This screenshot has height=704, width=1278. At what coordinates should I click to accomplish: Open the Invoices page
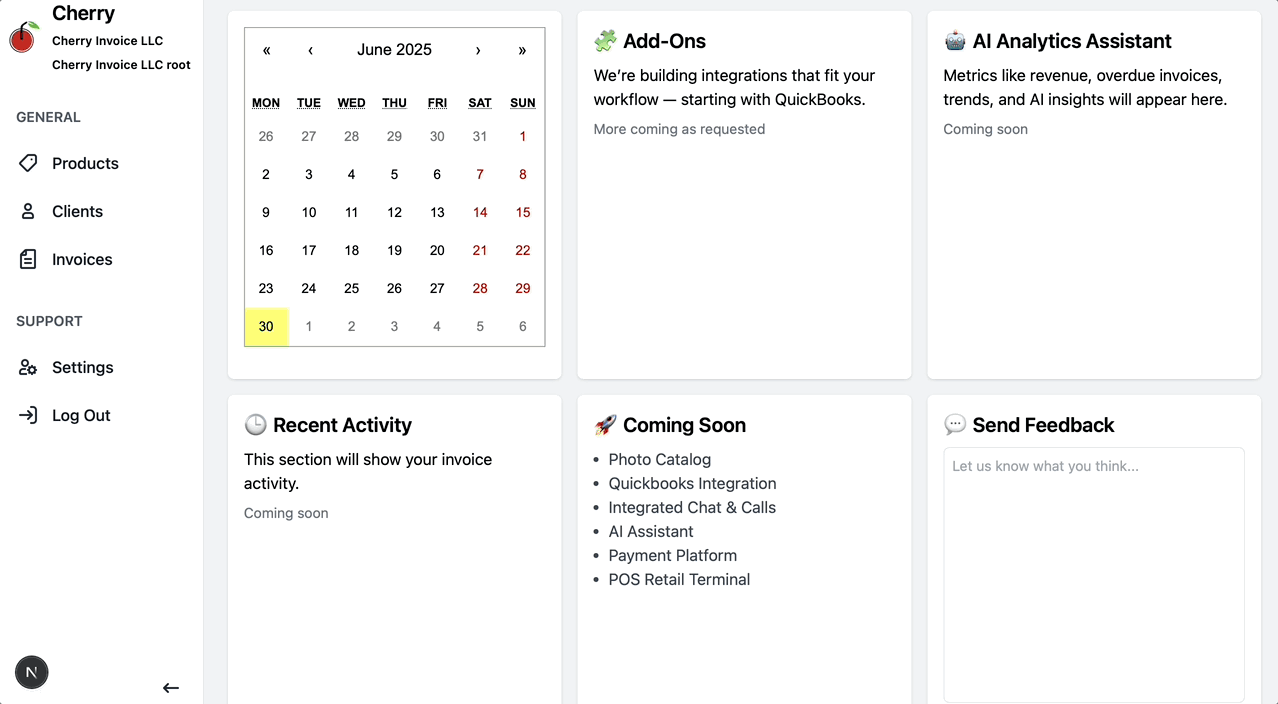pos(101,259)
